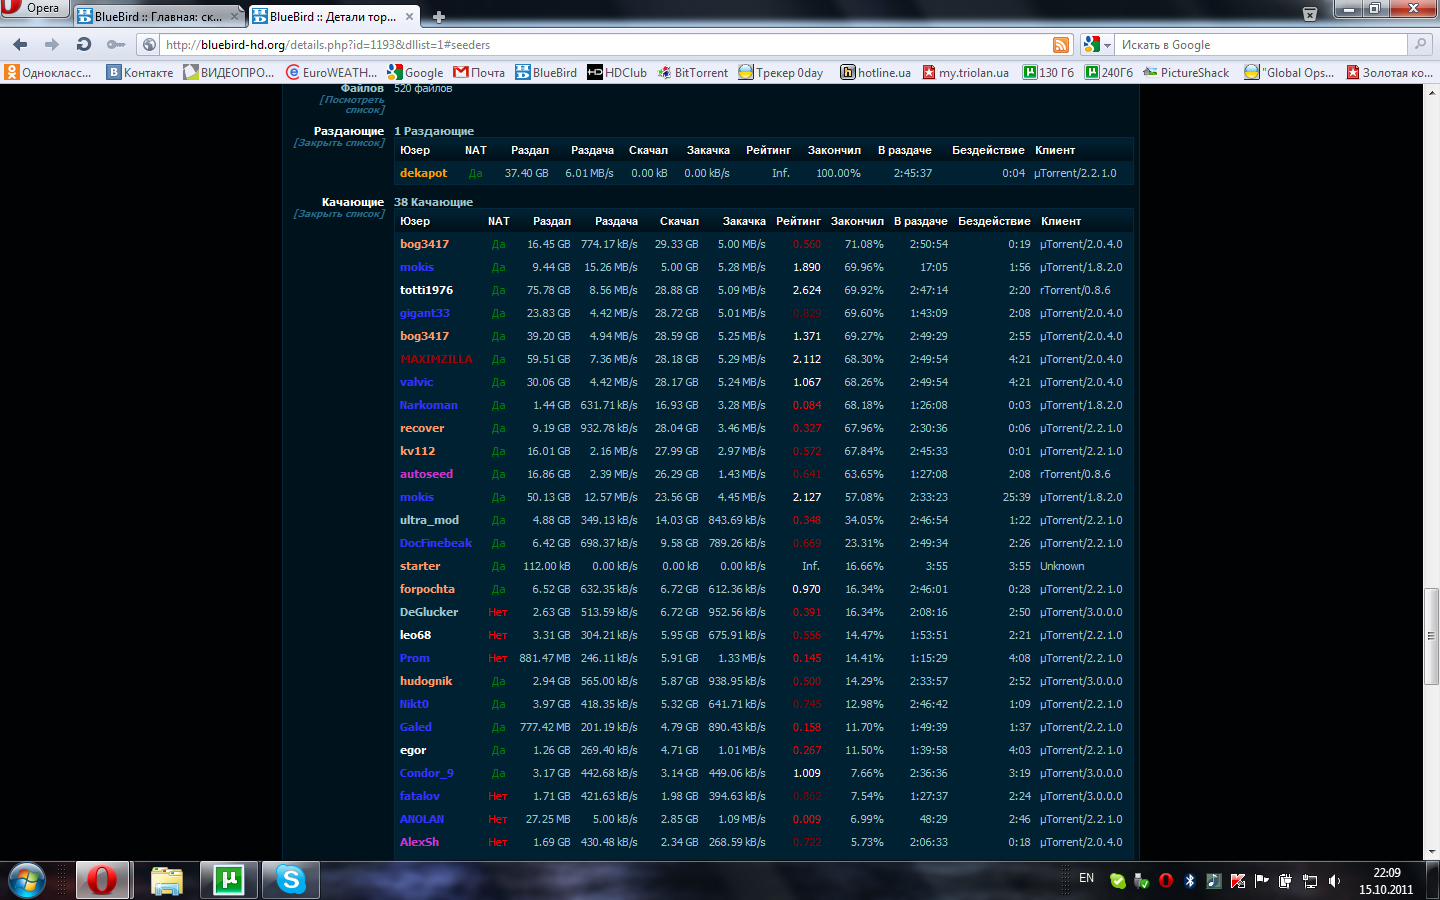Viewport: 1440px width, 900px height.
Task: Open user autoseed profile link
Action: pyautogui.click(x=426, y=474)
